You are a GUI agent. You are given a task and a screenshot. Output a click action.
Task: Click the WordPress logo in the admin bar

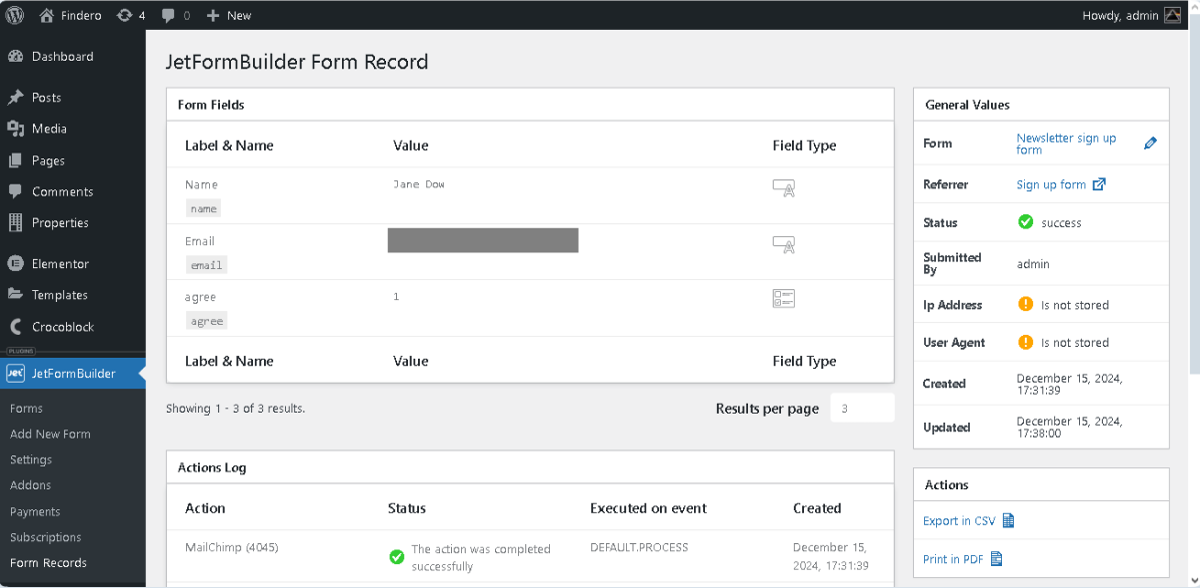click(x=14, y=15)
